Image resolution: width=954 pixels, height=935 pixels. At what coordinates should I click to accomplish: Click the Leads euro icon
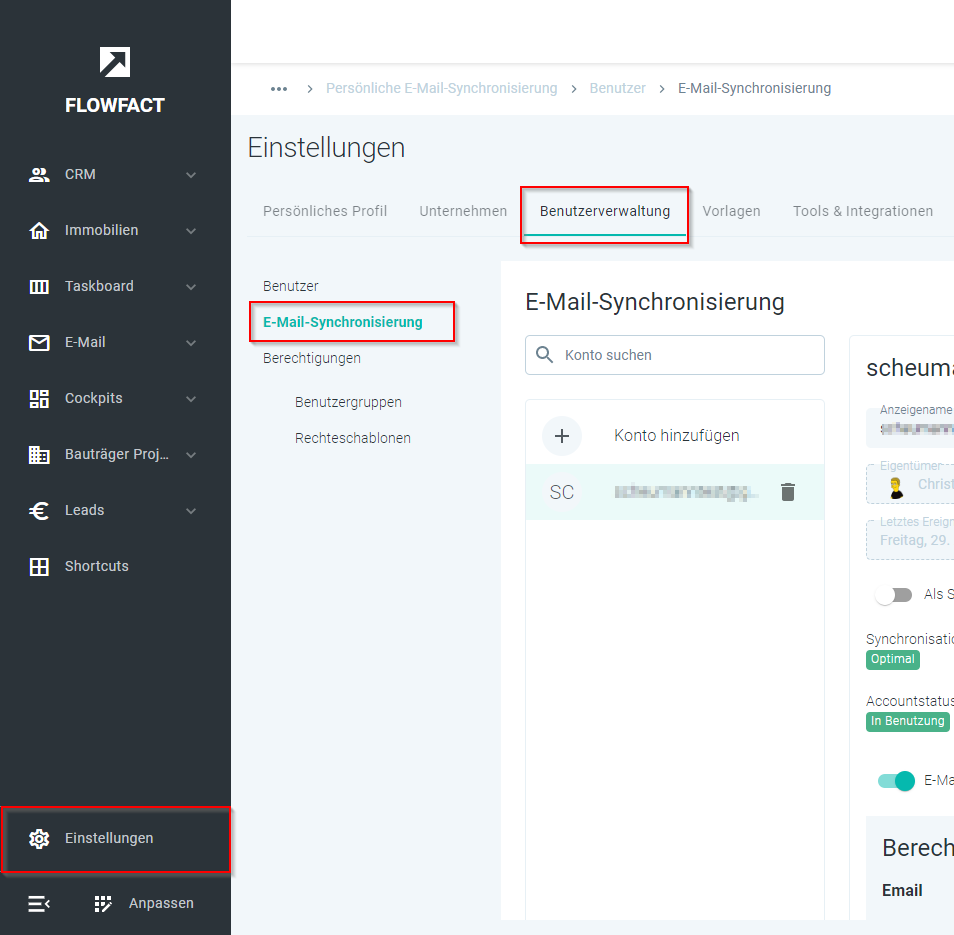coord(39,511)
